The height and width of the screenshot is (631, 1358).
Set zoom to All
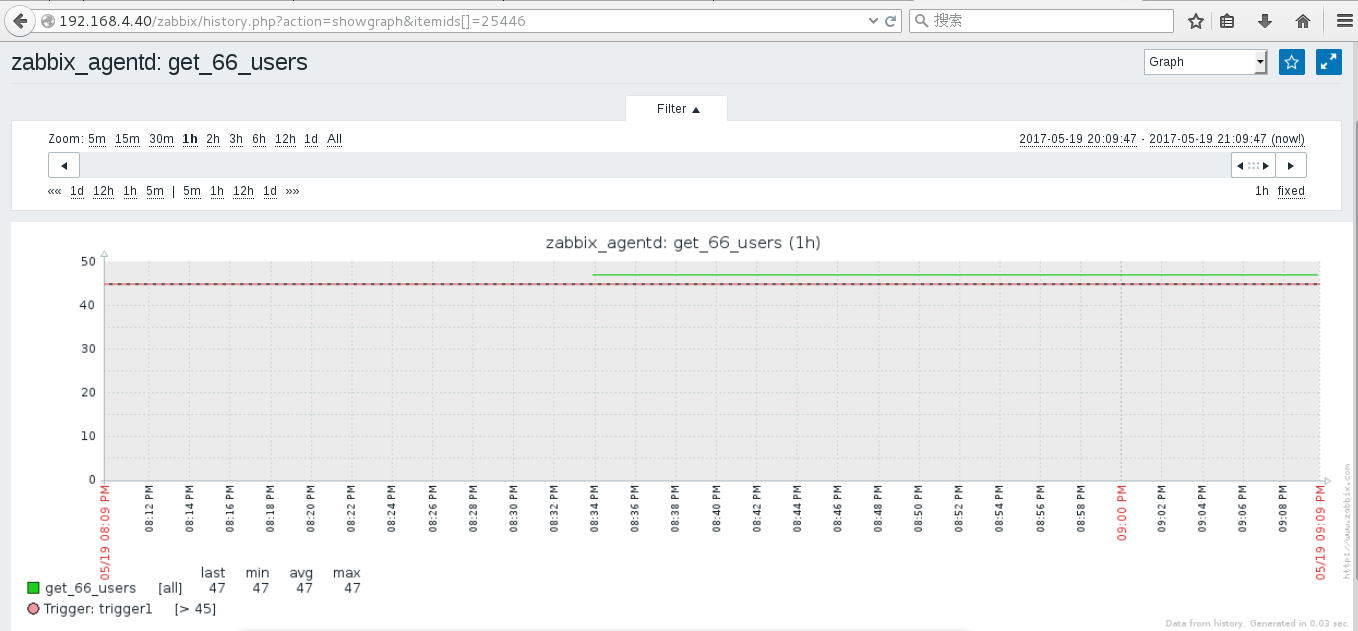(x=335, y=139)
